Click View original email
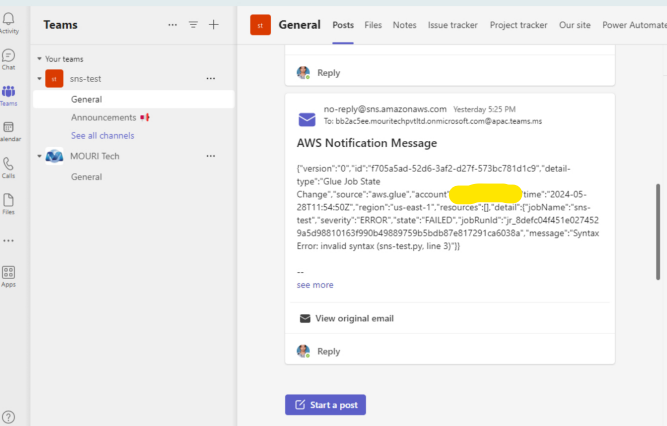The width and height of the screenshot is (667, 426). (354, 318)
